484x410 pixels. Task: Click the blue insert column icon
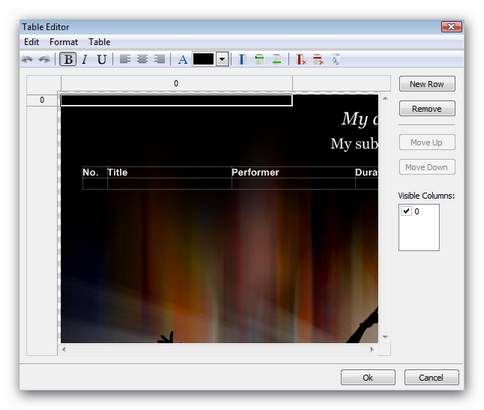coord(242,60)
